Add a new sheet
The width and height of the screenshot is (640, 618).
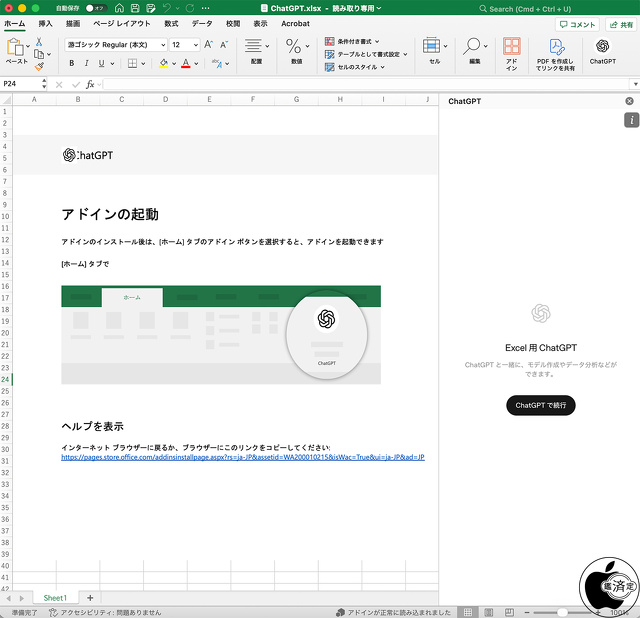90,598
